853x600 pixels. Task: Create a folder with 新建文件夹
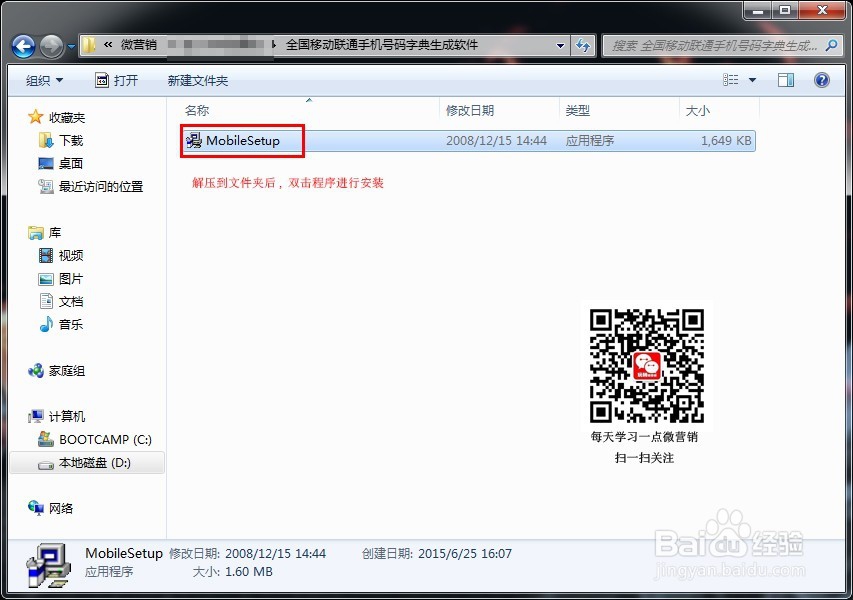197,81
